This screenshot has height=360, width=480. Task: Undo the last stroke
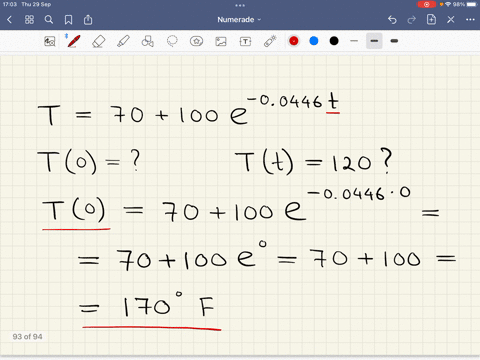click(x=392, y=20)
